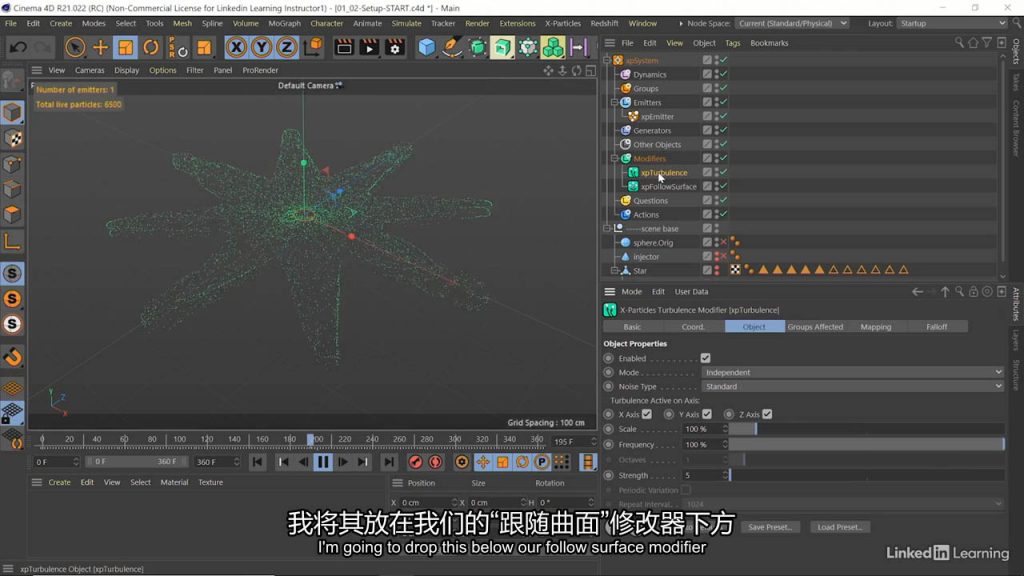The image size is (1024, 576).
Task: Pause the animation playback
Action: tap(323, 462)
